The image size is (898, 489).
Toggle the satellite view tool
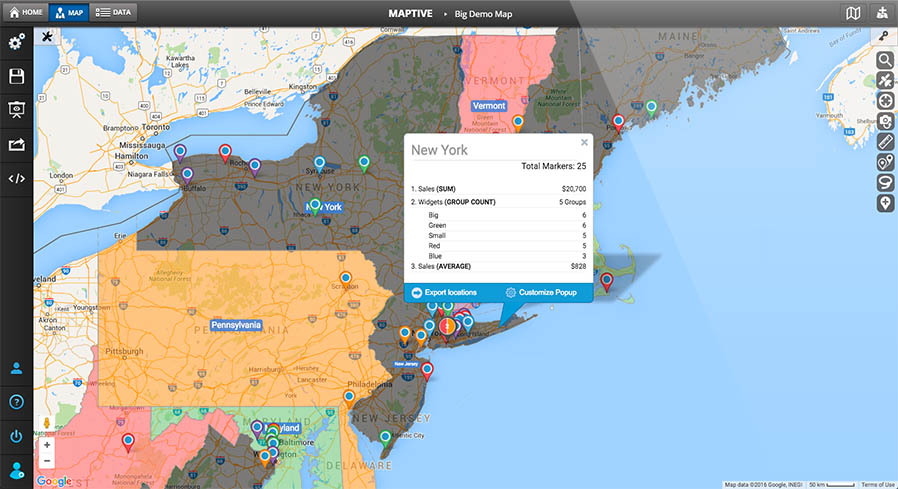885,81
